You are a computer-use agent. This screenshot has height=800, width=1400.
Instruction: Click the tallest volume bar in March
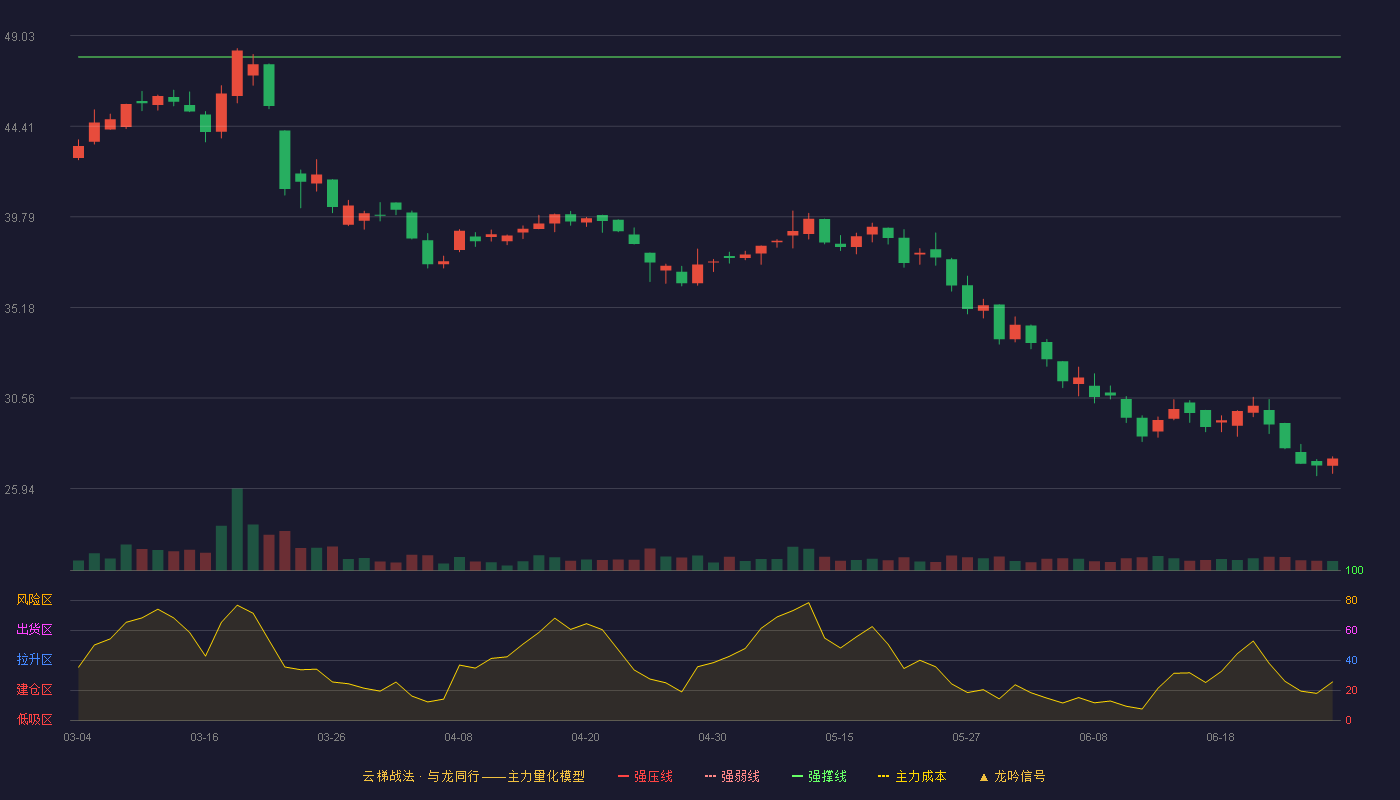point(237,529)
